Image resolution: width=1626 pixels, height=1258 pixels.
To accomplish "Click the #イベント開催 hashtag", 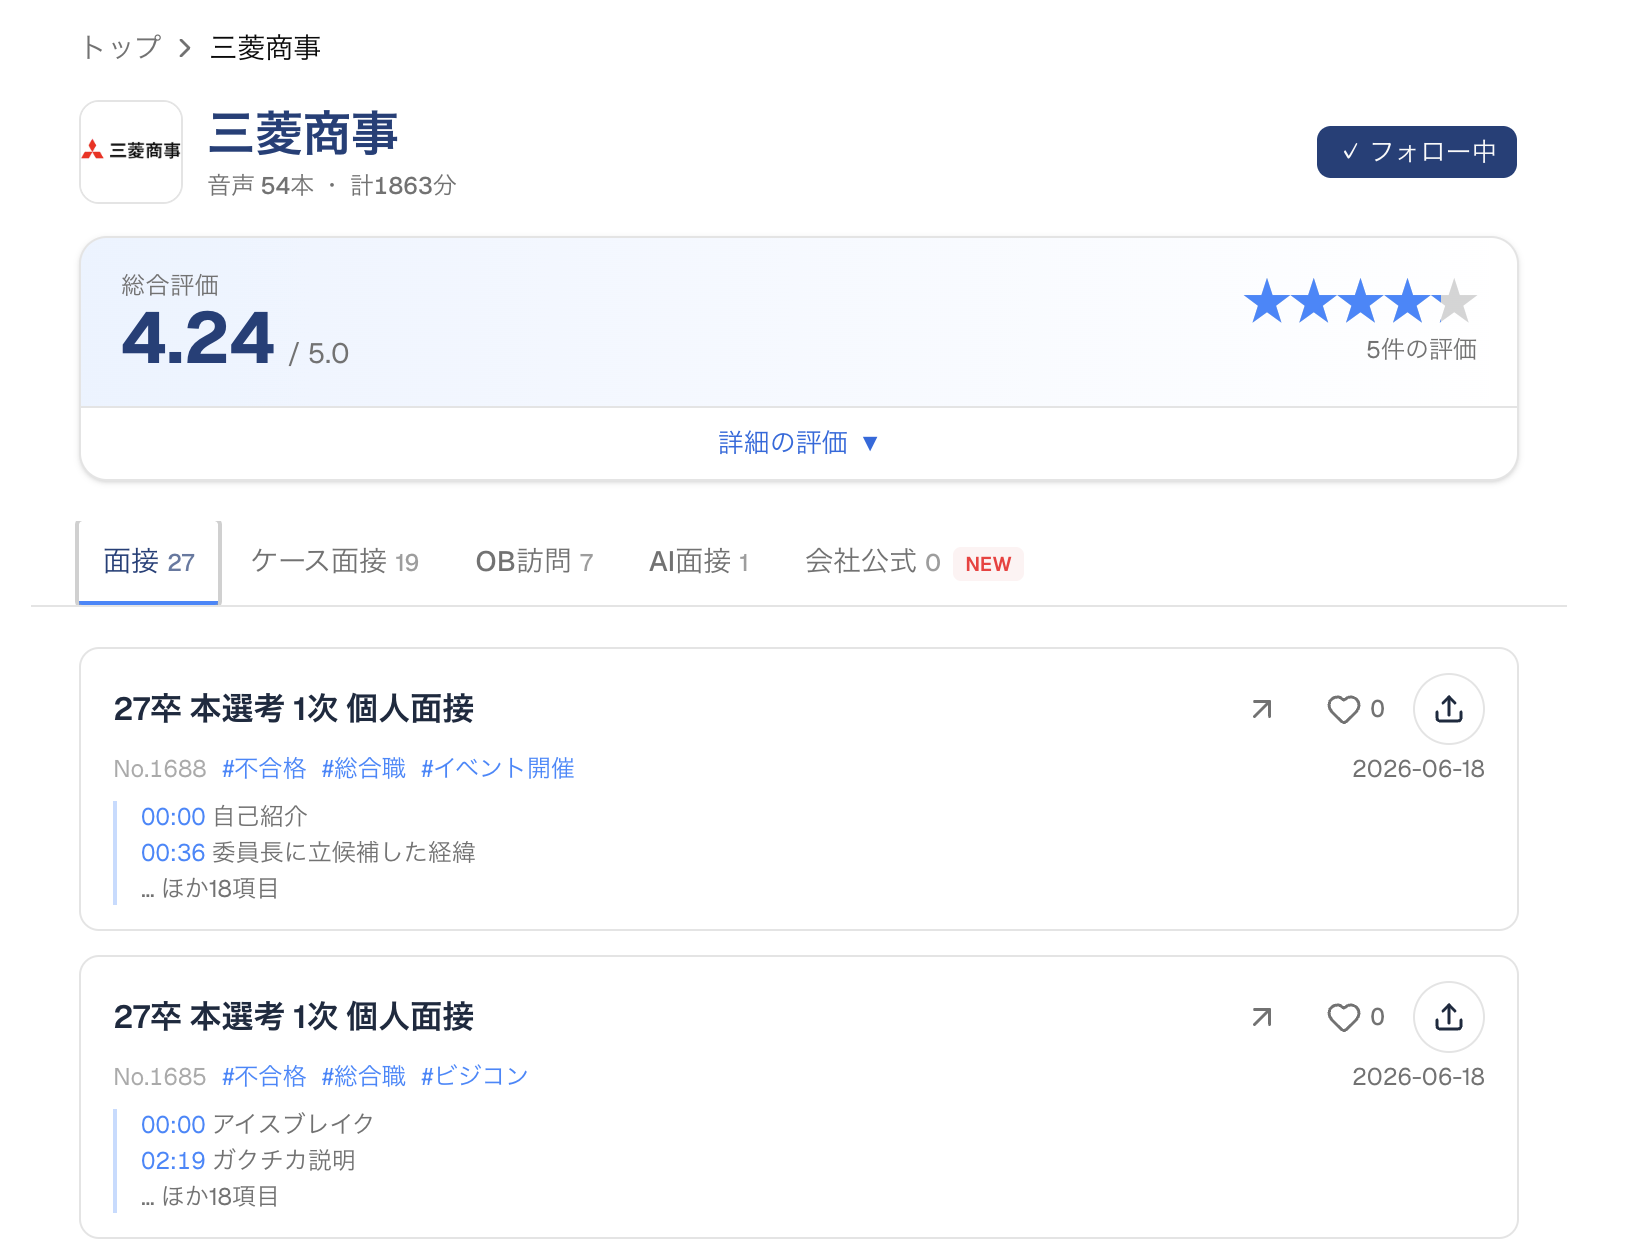I will (497, 768).
